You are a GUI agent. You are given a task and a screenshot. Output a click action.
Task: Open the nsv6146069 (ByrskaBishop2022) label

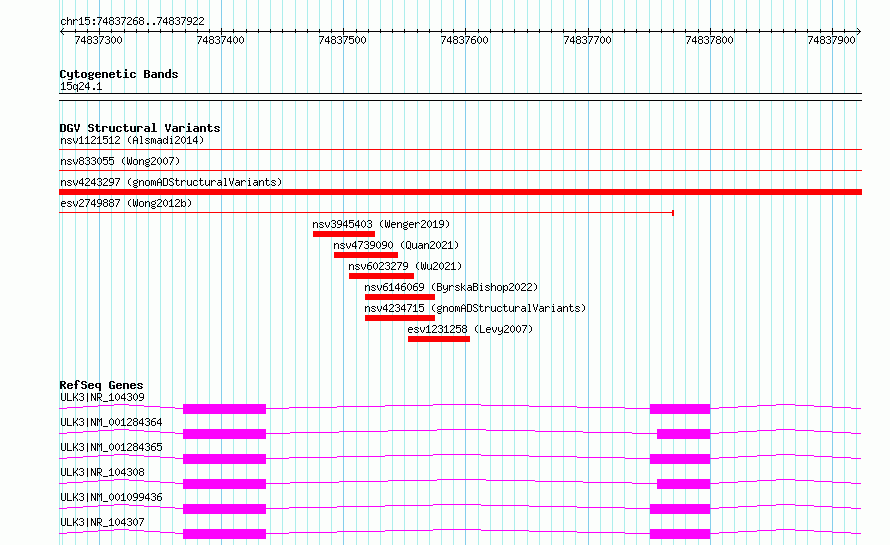pos(451,287)
